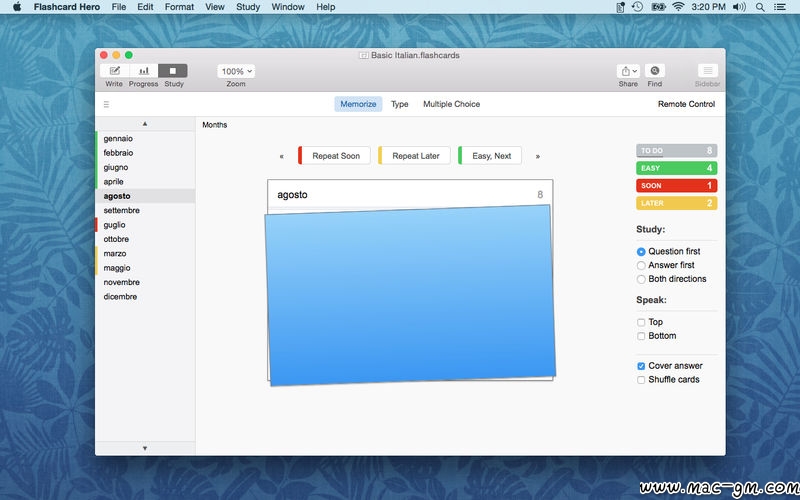Enable Speak Bottom checkbox
This screenshot has height=500, width=800.
tap(641, 336)
